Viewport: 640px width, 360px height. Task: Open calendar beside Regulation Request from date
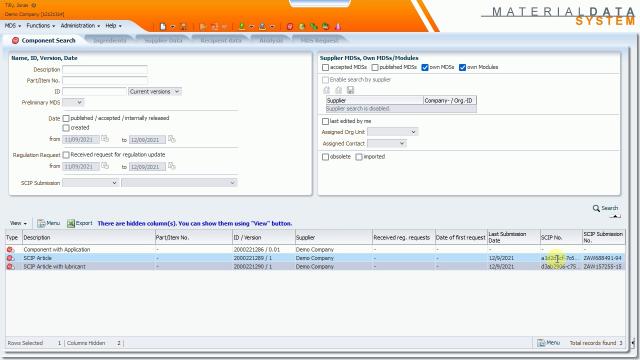pos(105,166)
